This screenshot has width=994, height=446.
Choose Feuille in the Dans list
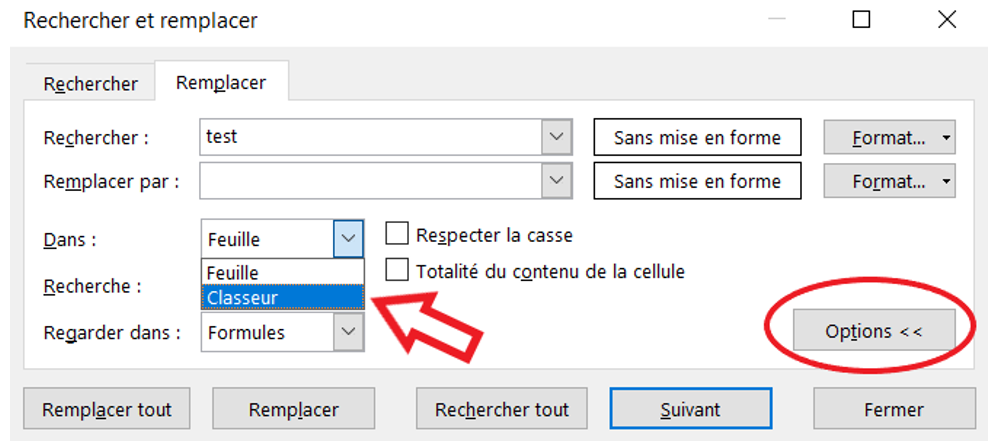click(283, 273)
